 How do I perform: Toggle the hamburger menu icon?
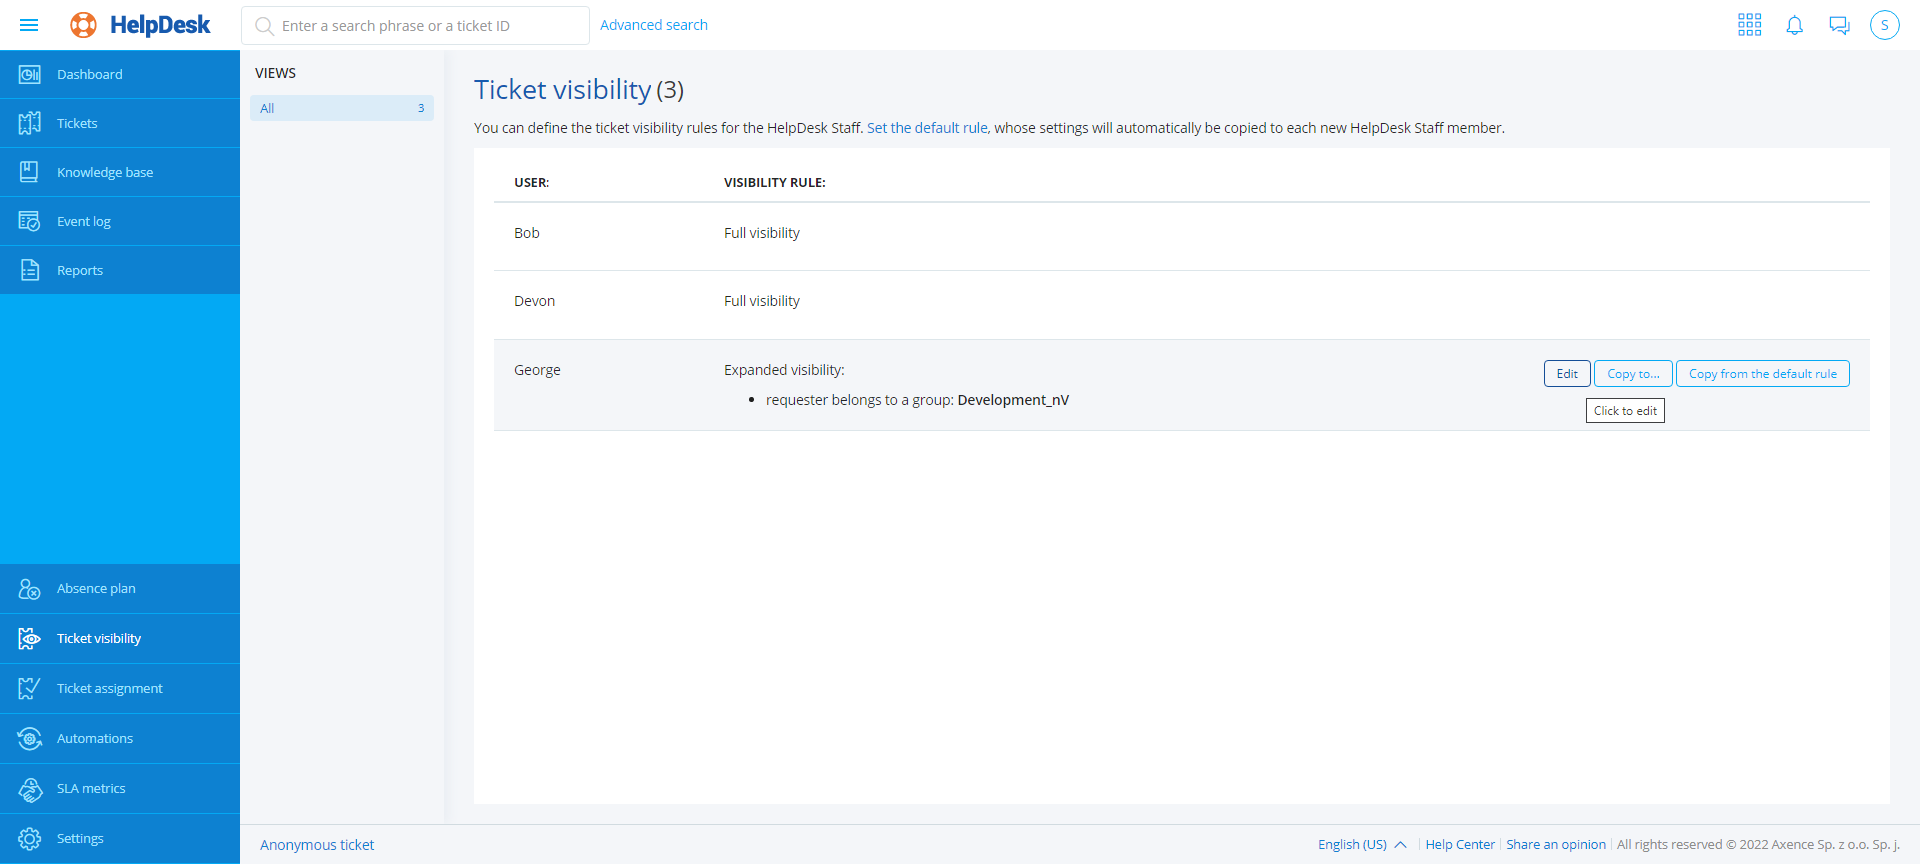(29, 25)
